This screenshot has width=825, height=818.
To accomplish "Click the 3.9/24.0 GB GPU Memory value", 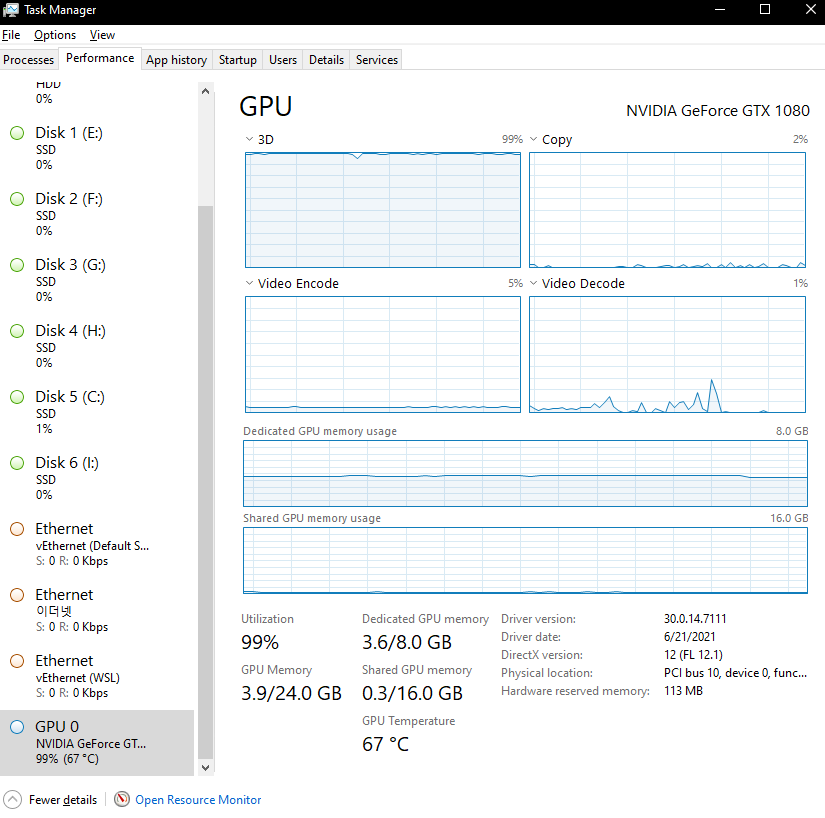I will point(291,693).
